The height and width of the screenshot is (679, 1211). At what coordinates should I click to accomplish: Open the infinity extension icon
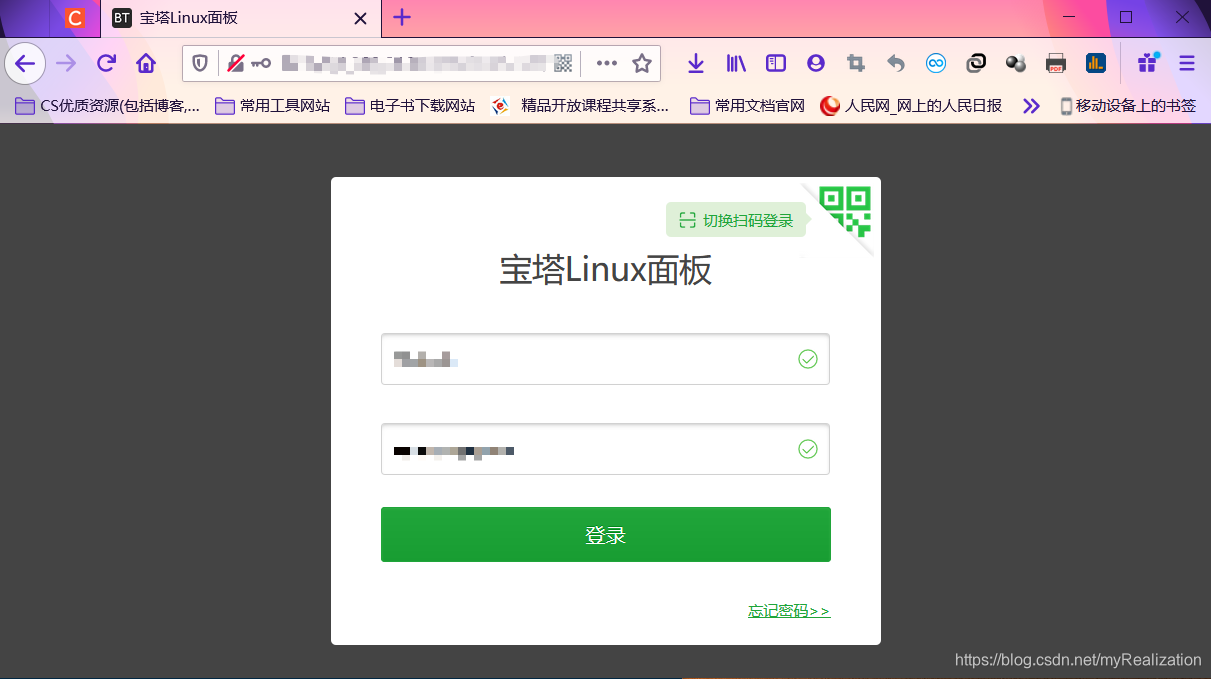click(x=936, y=64)
